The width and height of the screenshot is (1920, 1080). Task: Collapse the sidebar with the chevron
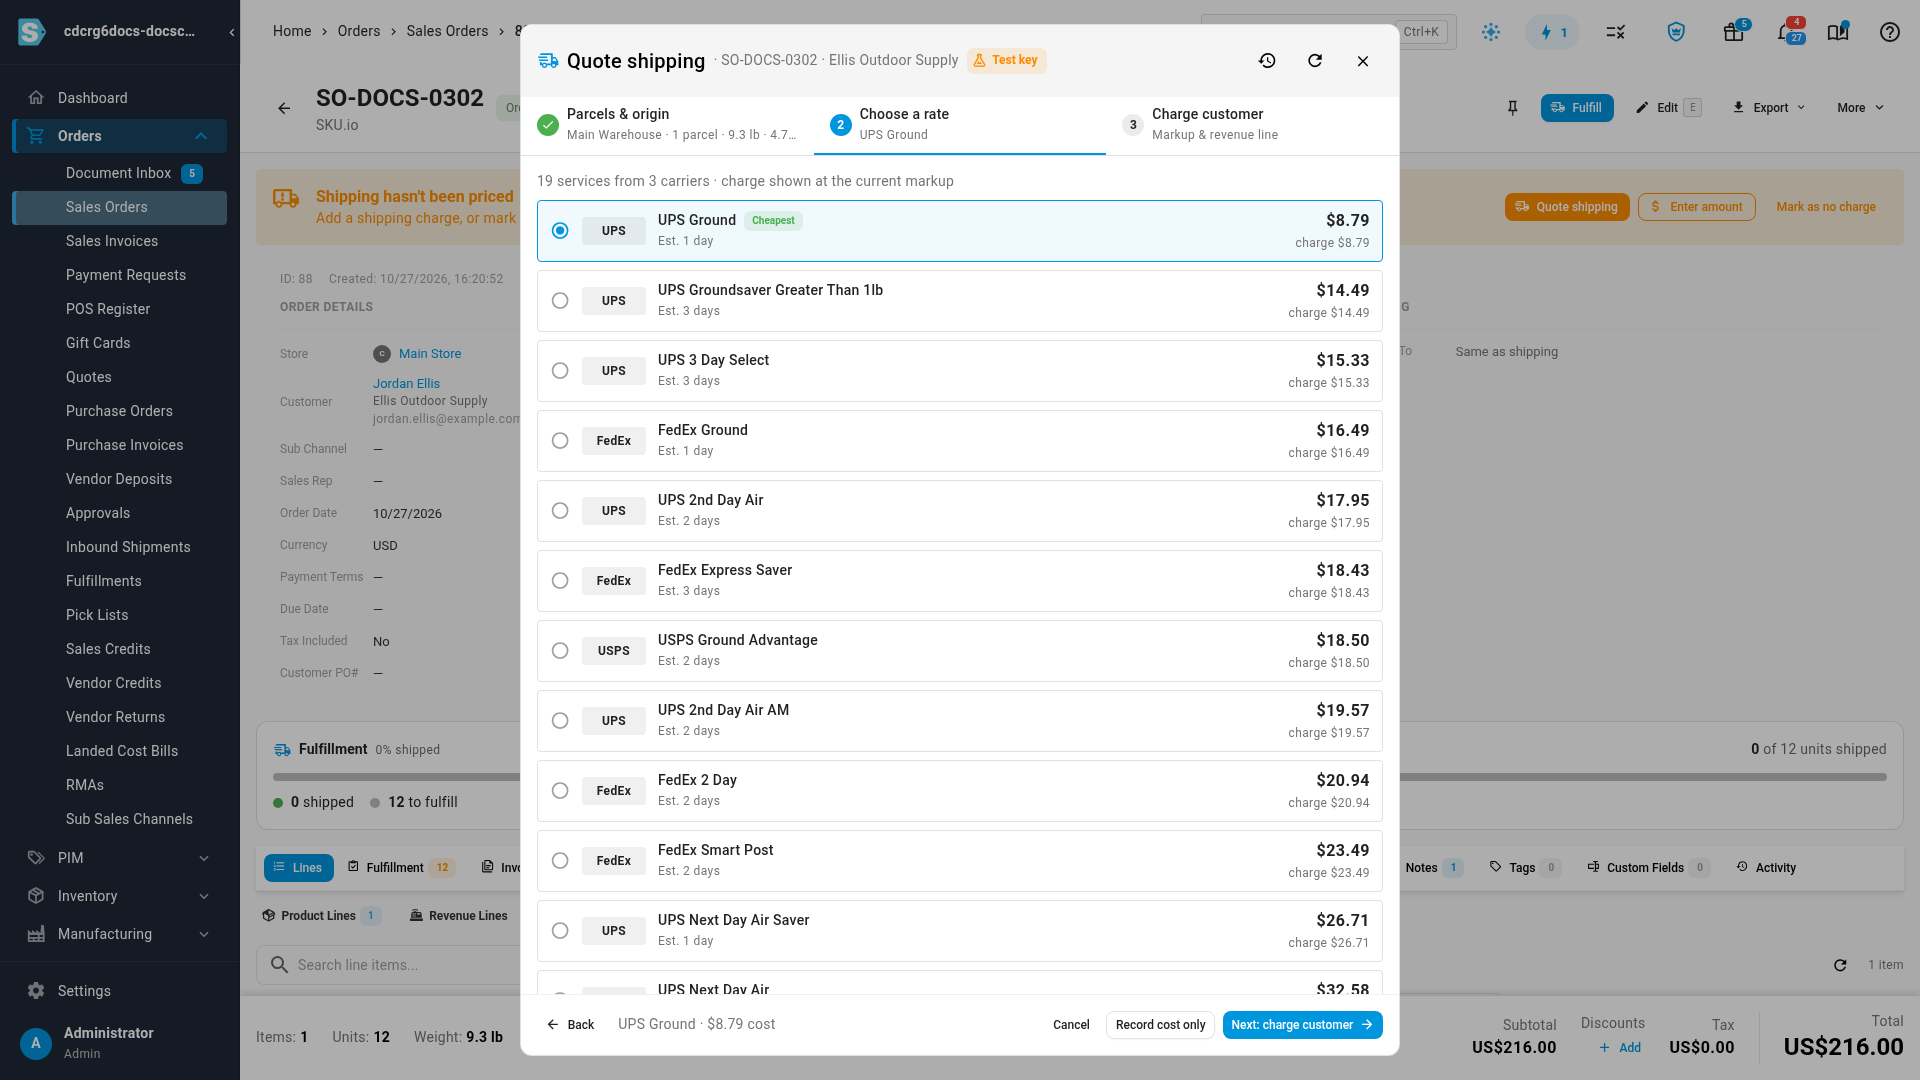[x=231, y=32]
